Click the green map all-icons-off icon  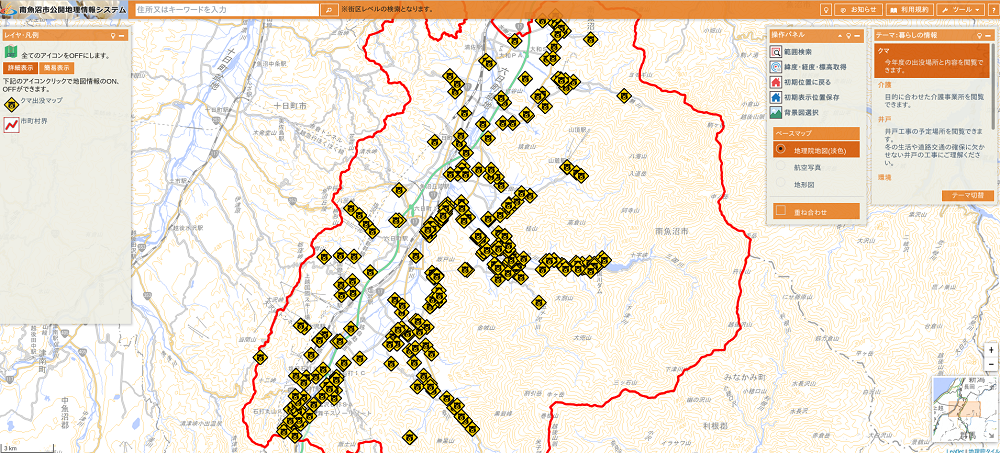(11, 52)
